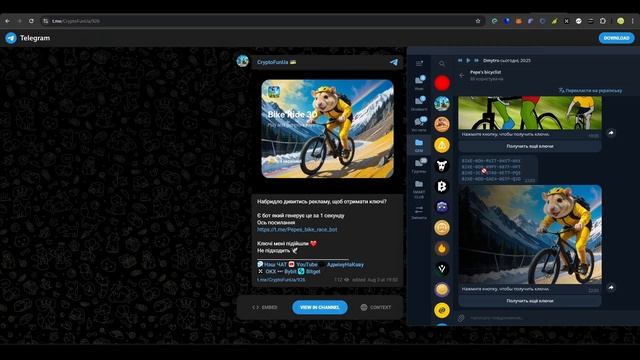Bookmark this page with the star icon
The height and width of the screenshot is (360, 640).
click(x=478, y=21)
